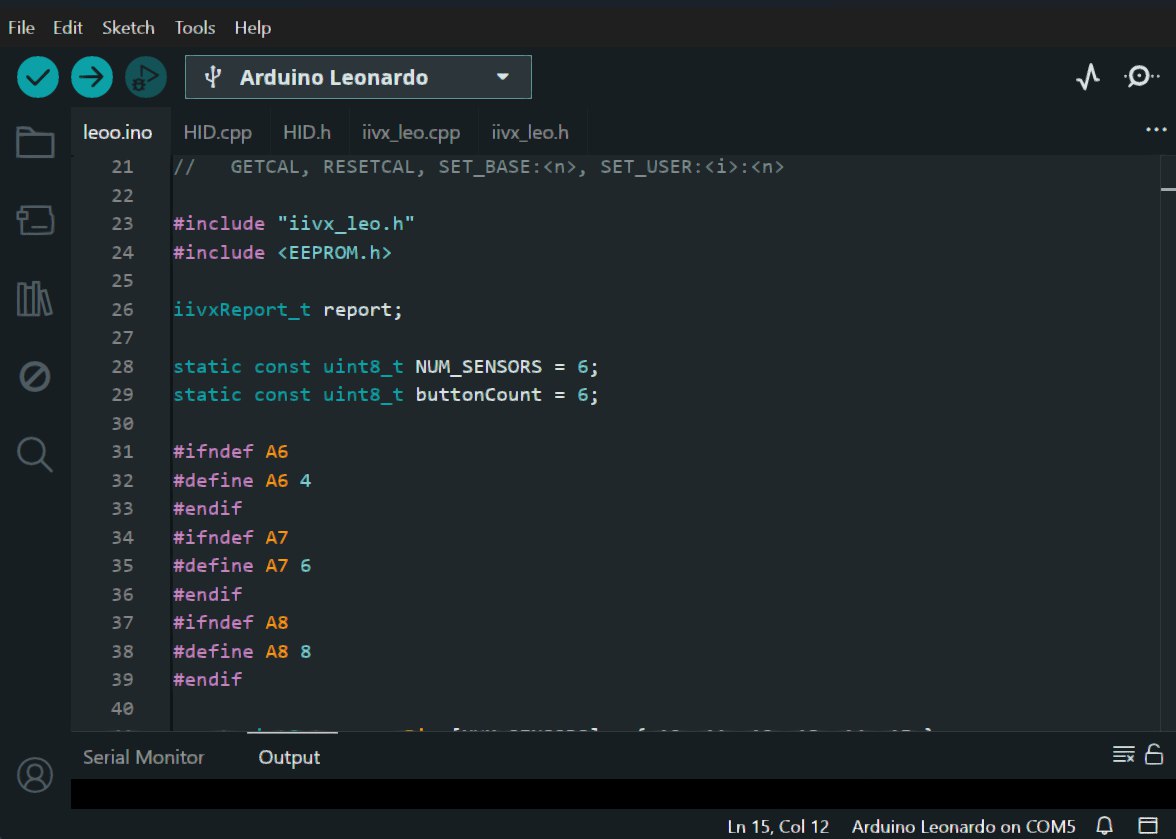Open the Sketch menu
Screen dimensions: 1176x839
tap(128, 28)
